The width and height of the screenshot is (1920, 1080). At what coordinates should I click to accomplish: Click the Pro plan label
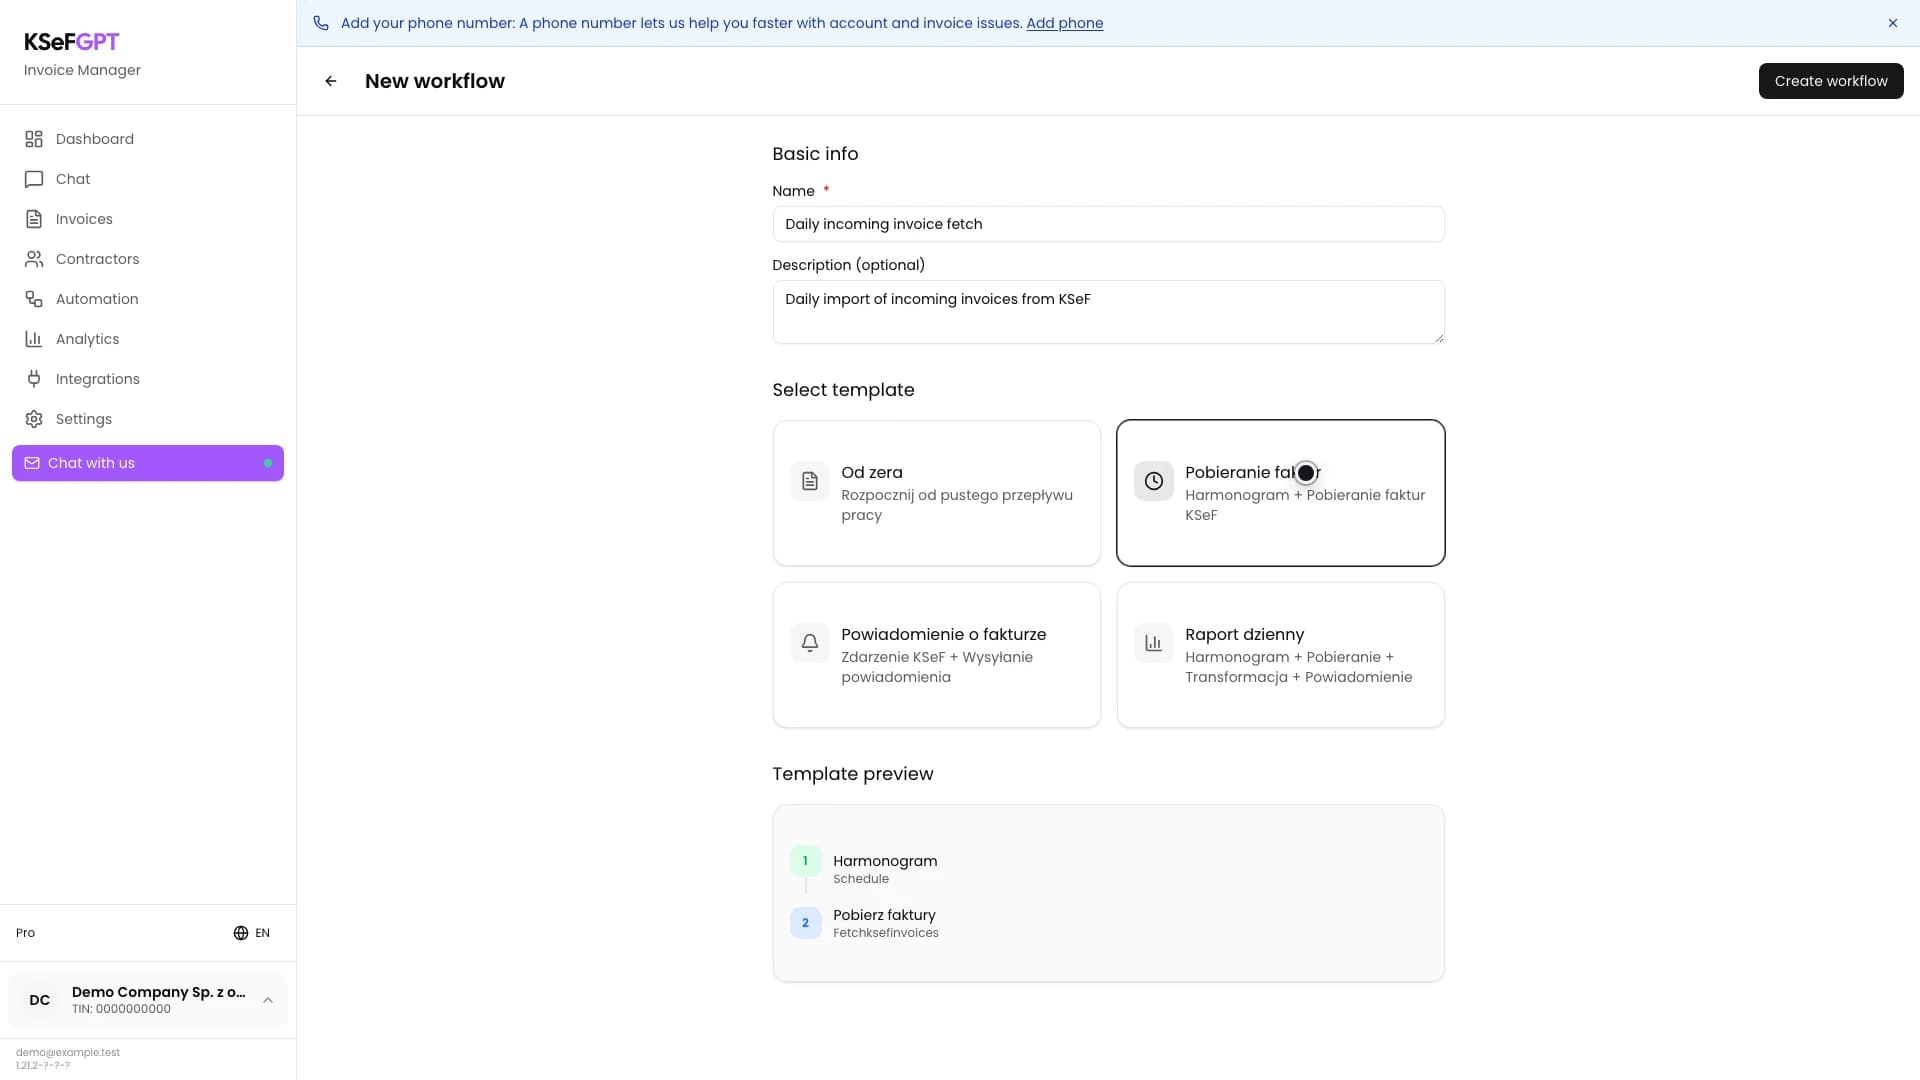tap(25, 933)
